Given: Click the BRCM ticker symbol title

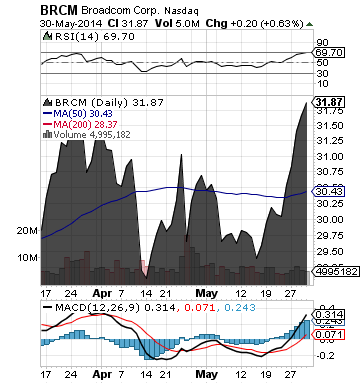Looking at the screenshot, I should pos(59,10).
